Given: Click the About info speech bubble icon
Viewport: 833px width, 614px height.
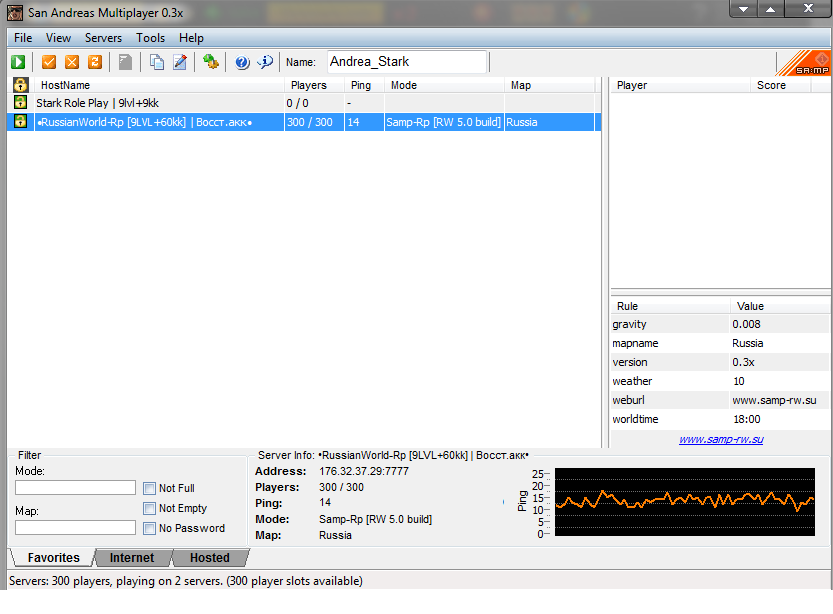Looking at the screenshot, I should [265, 62].
